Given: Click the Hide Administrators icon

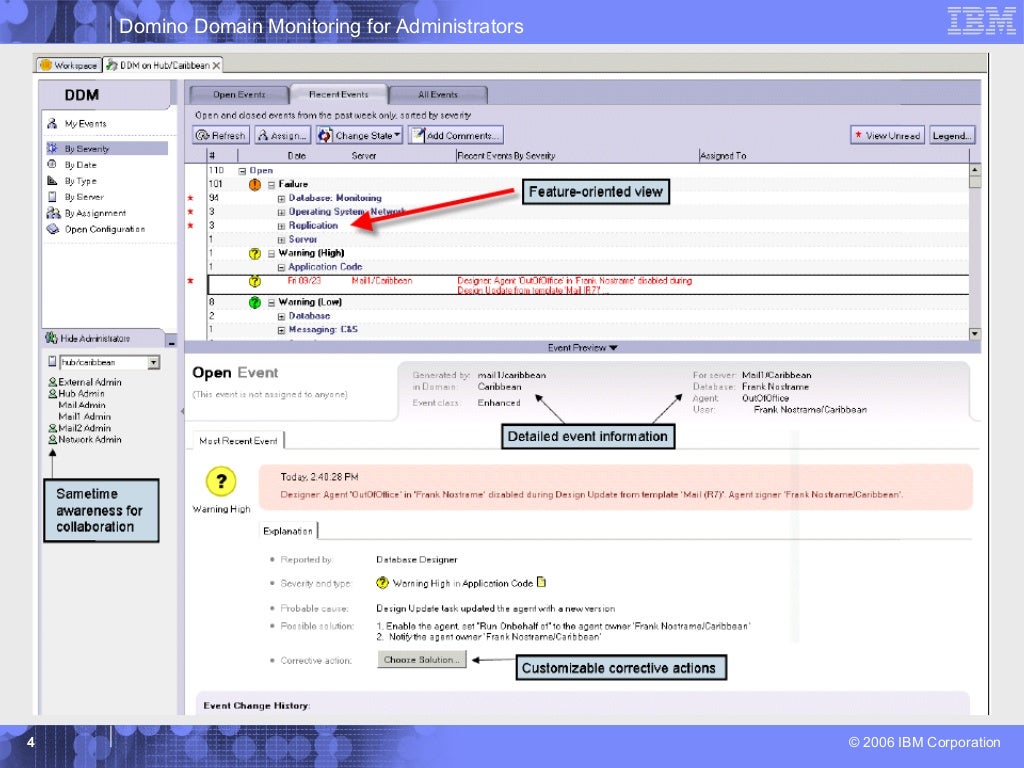Looking at the screenshot, I should (51, 338).
